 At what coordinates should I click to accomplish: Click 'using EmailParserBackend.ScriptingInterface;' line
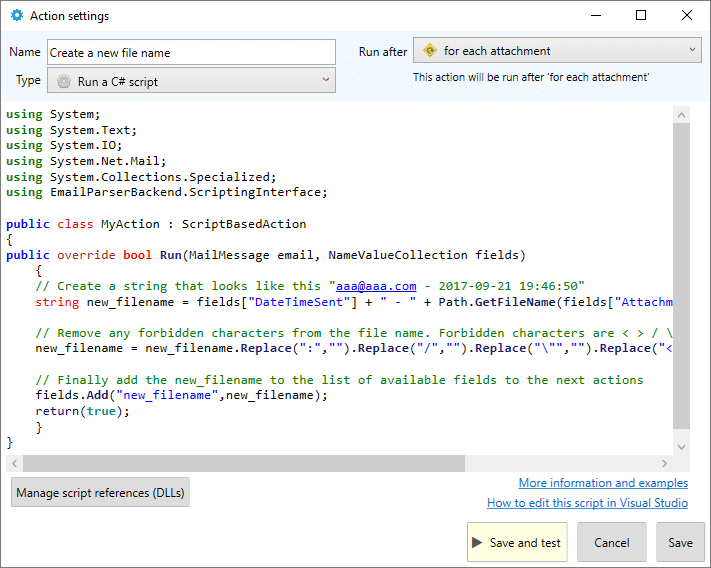pos(166,192)
